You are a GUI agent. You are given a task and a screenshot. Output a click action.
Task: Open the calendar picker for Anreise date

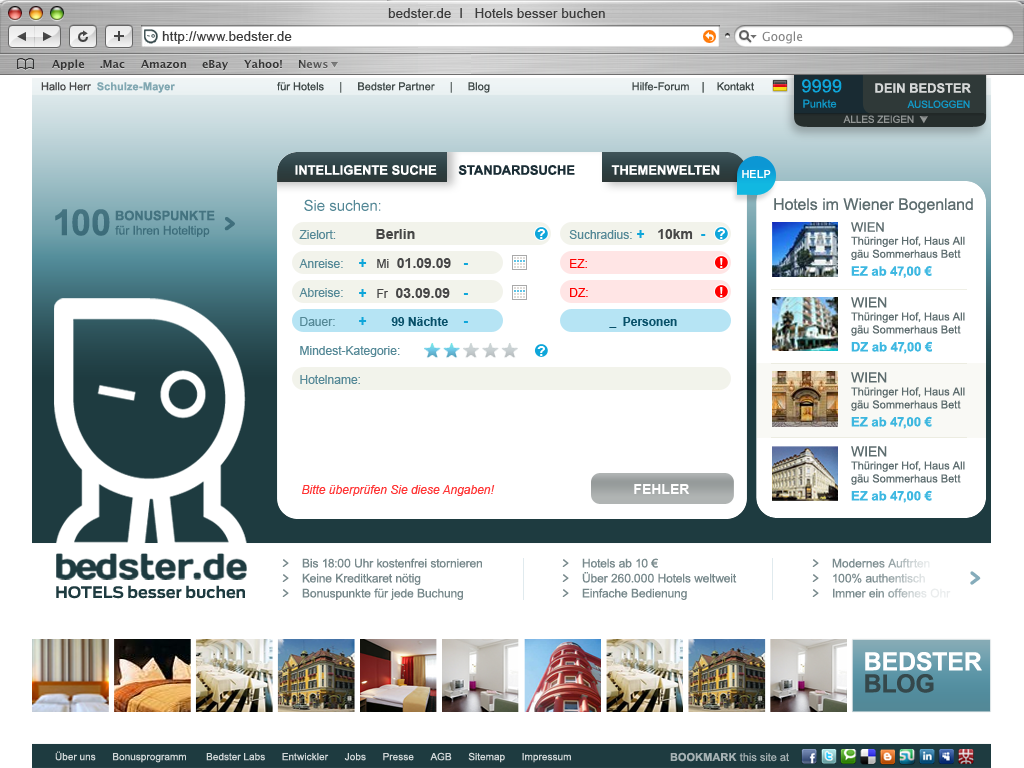point(519,262)
